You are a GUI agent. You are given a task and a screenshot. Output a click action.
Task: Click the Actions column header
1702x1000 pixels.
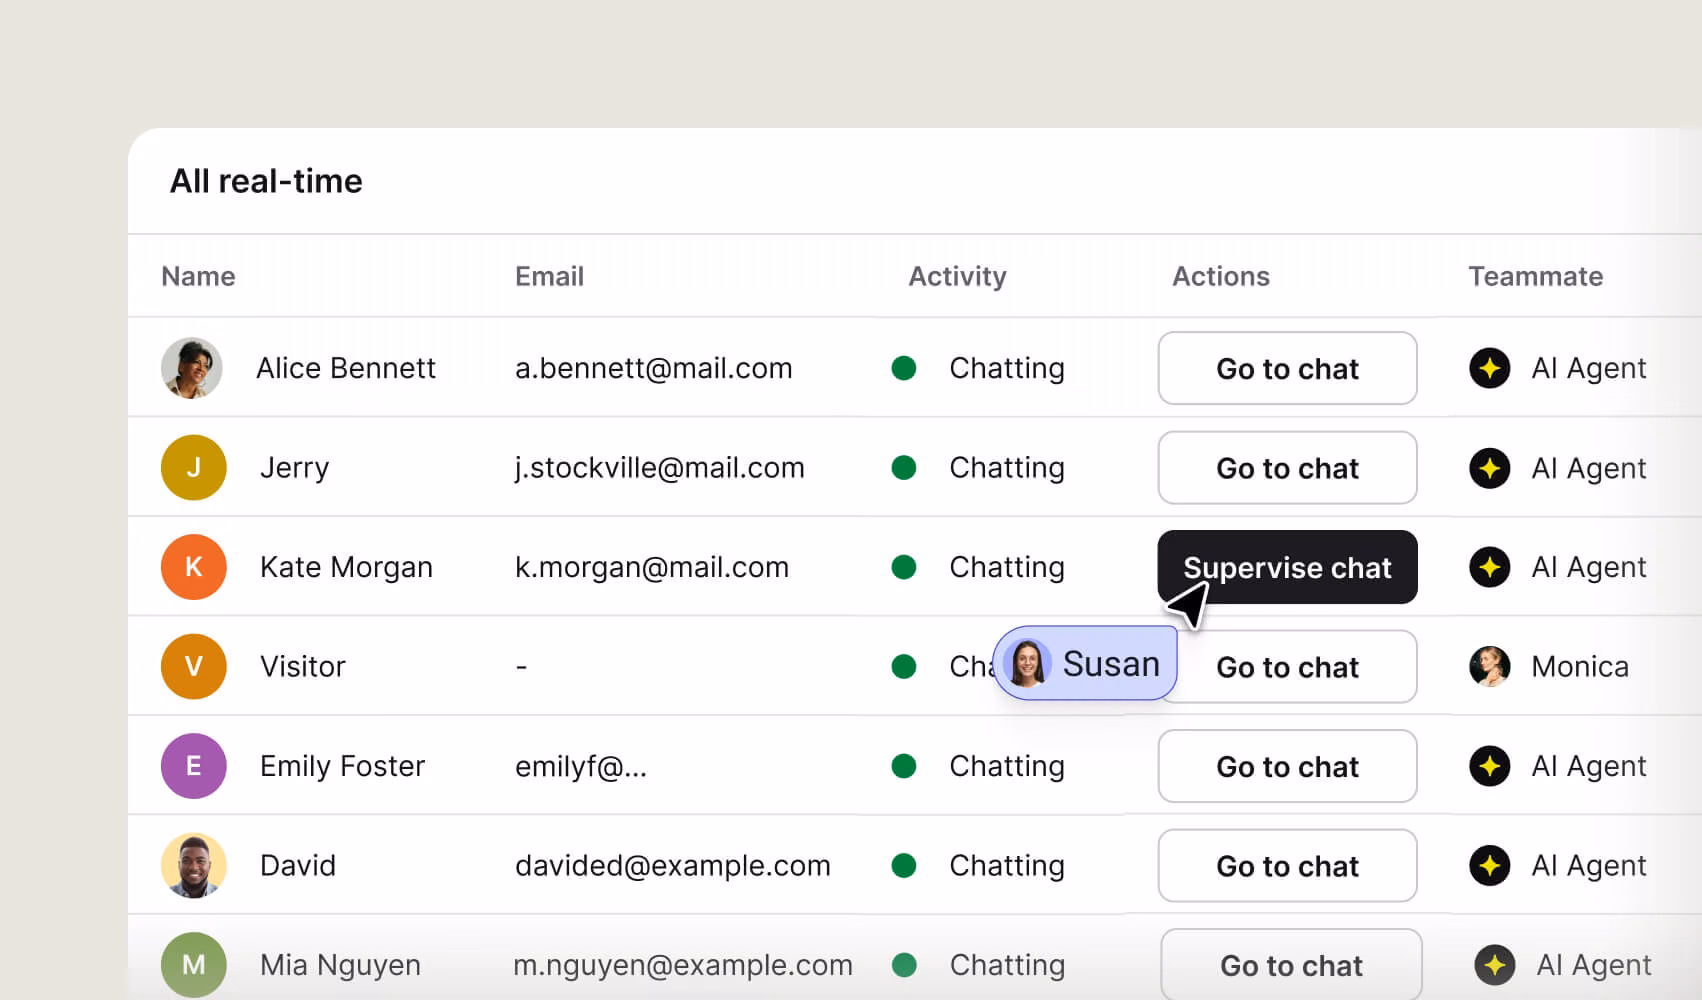pyautogui.click(x=1221, y=276)
